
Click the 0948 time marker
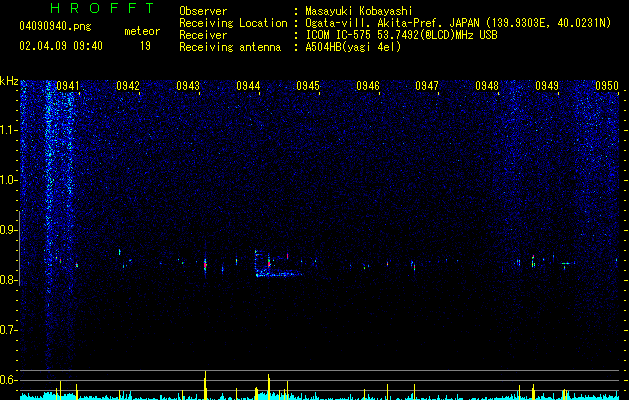487,86
